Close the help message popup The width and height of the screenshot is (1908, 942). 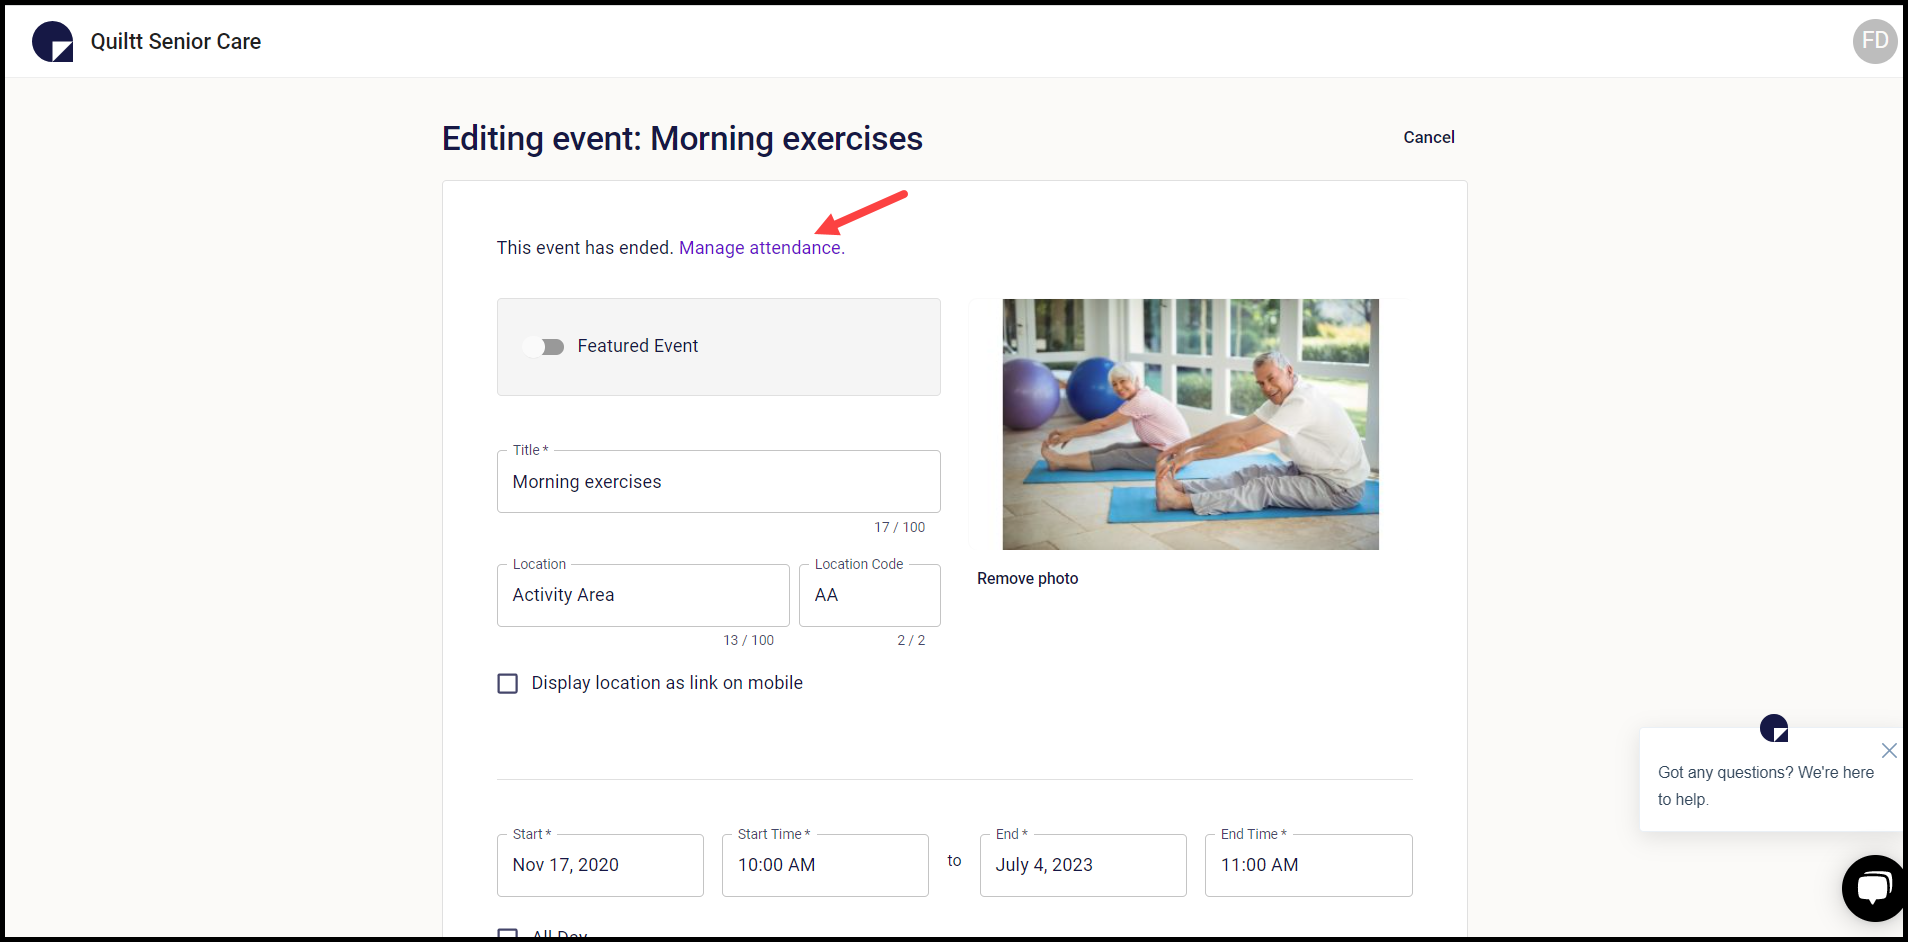click(x=1888, y=750)
